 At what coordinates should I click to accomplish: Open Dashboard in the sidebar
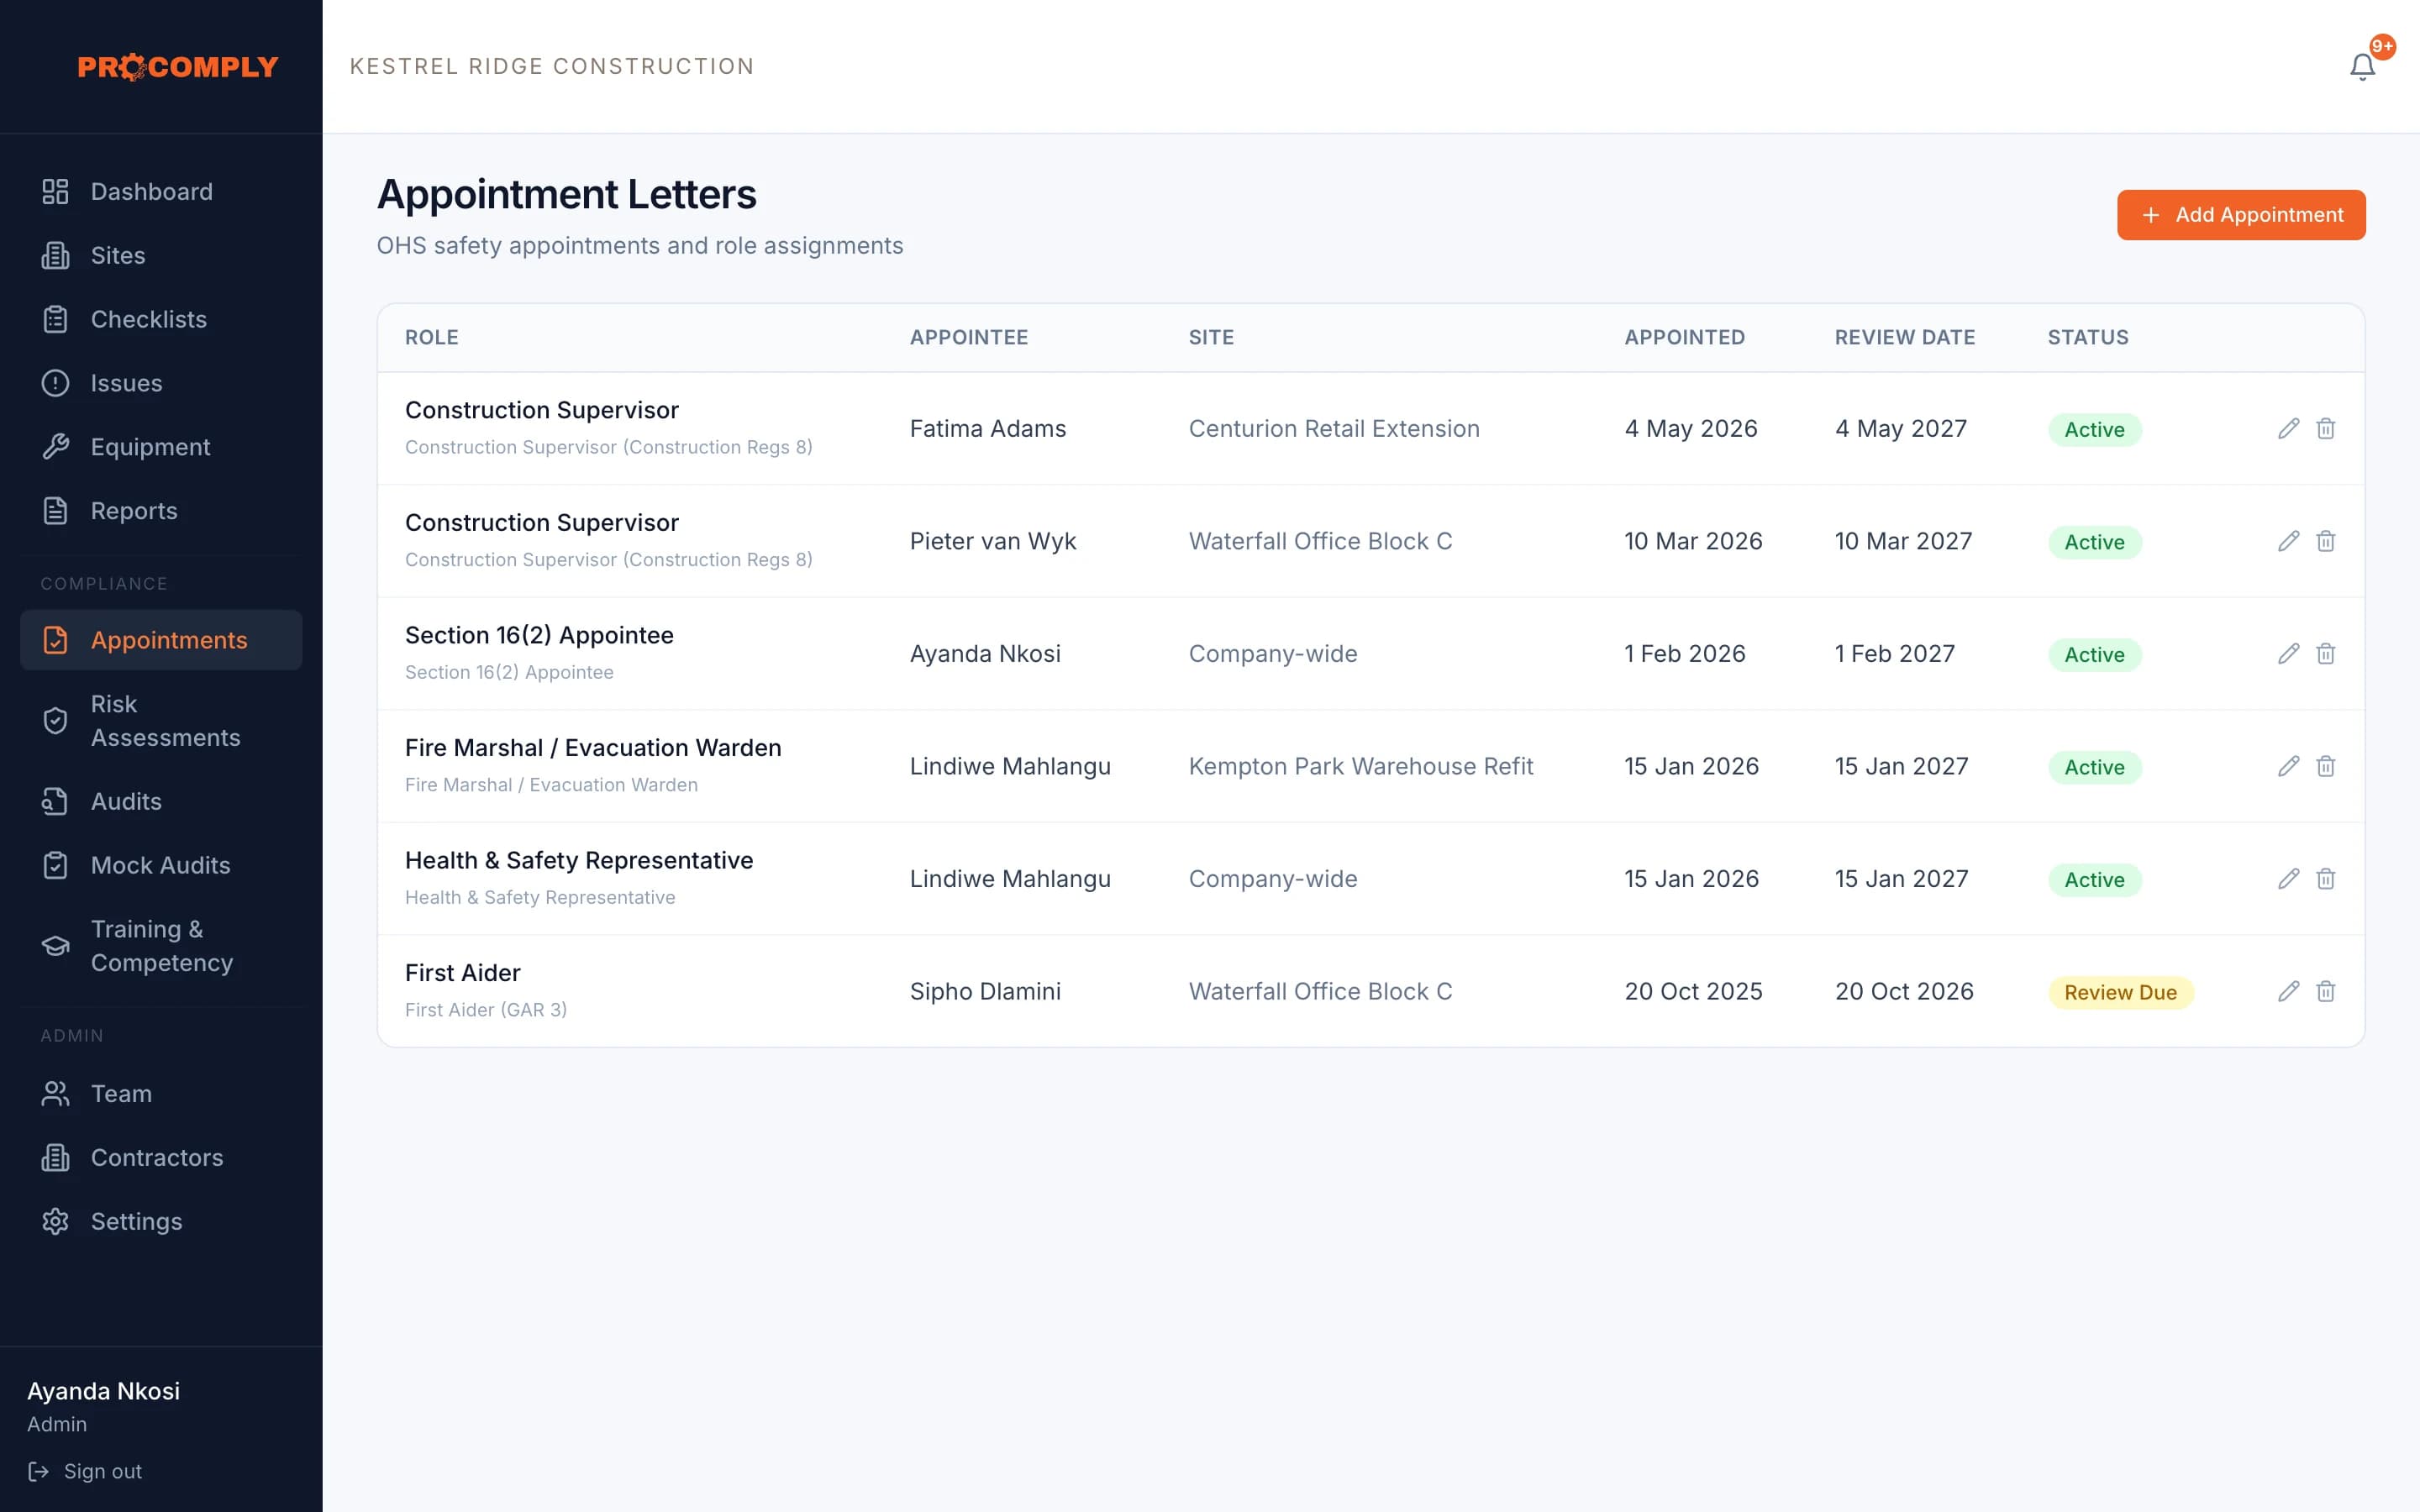(x=161, y=192)
